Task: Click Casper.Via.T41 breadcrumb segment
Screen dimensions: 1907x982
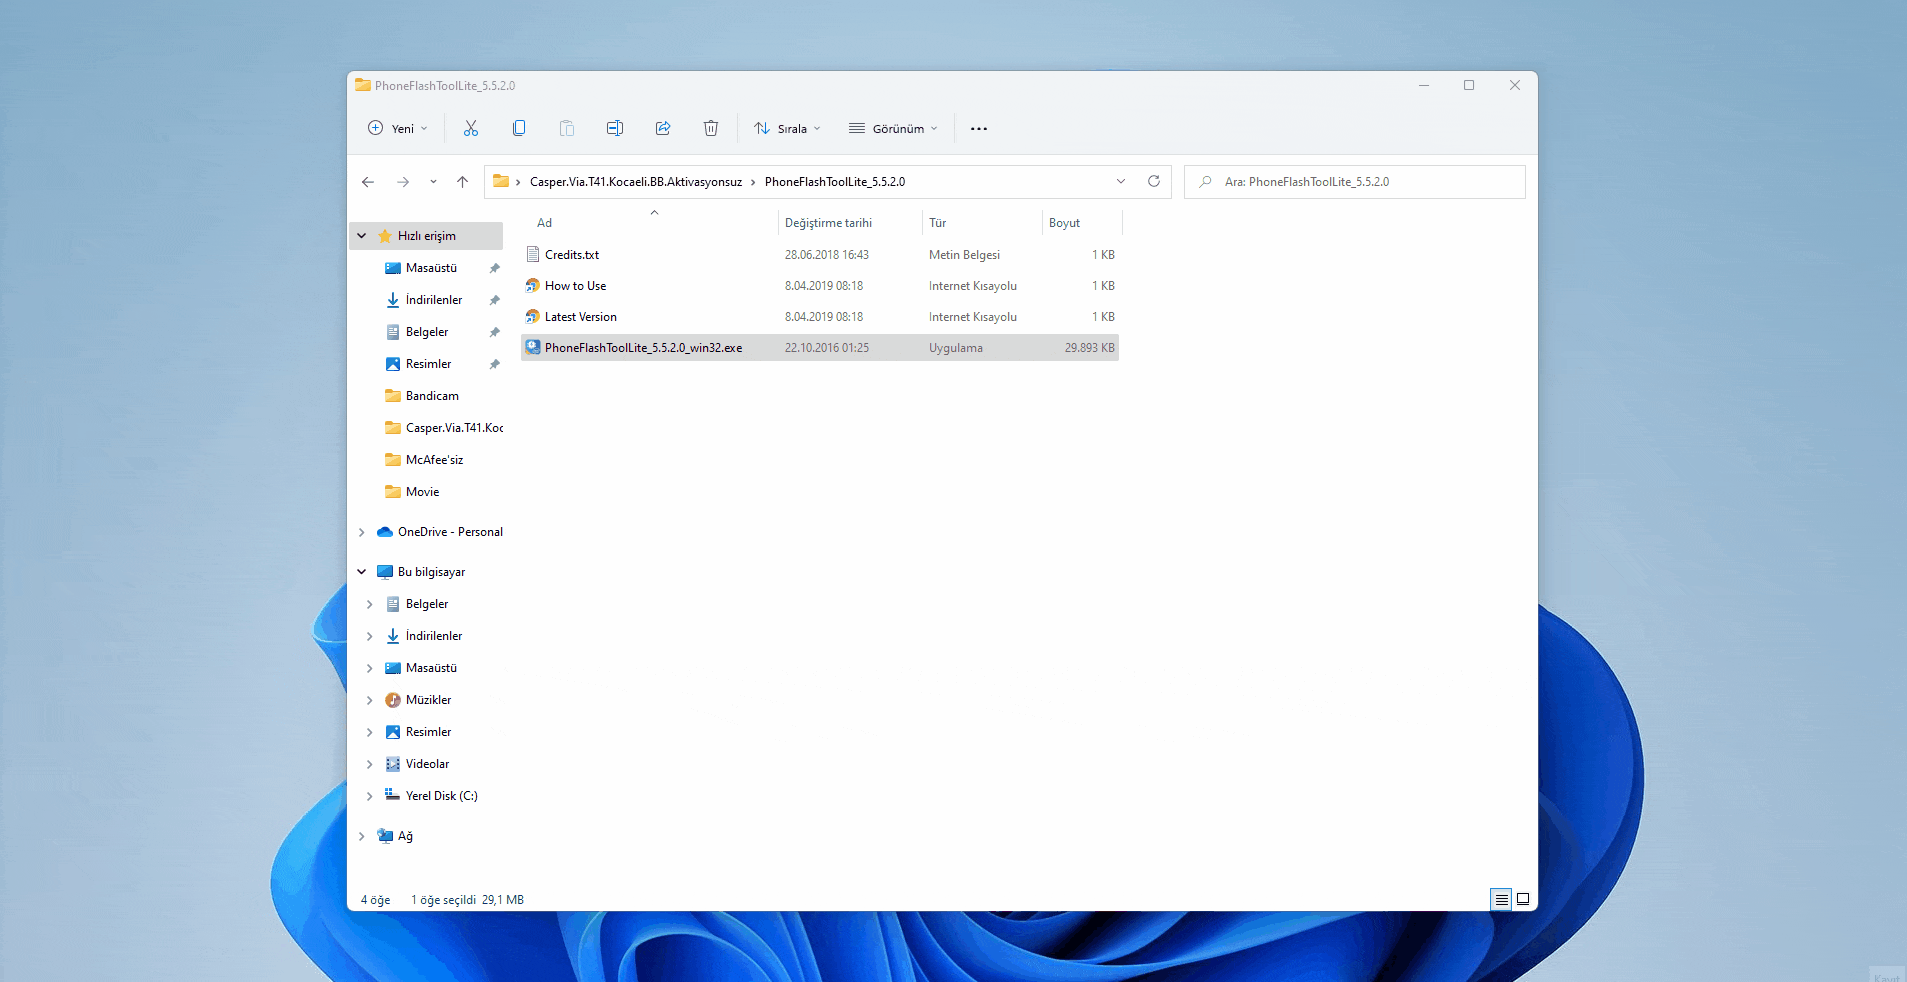Action: point(636,182)
